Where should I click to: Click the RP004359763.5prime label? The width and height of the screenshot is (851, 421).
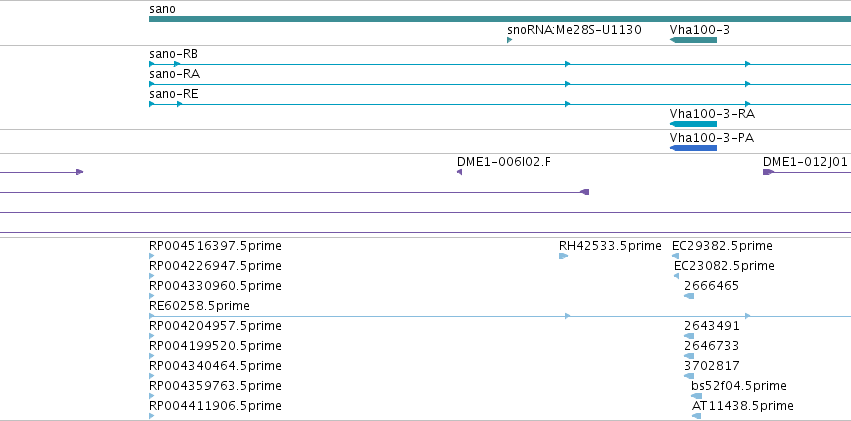click(x=215, y=386)
